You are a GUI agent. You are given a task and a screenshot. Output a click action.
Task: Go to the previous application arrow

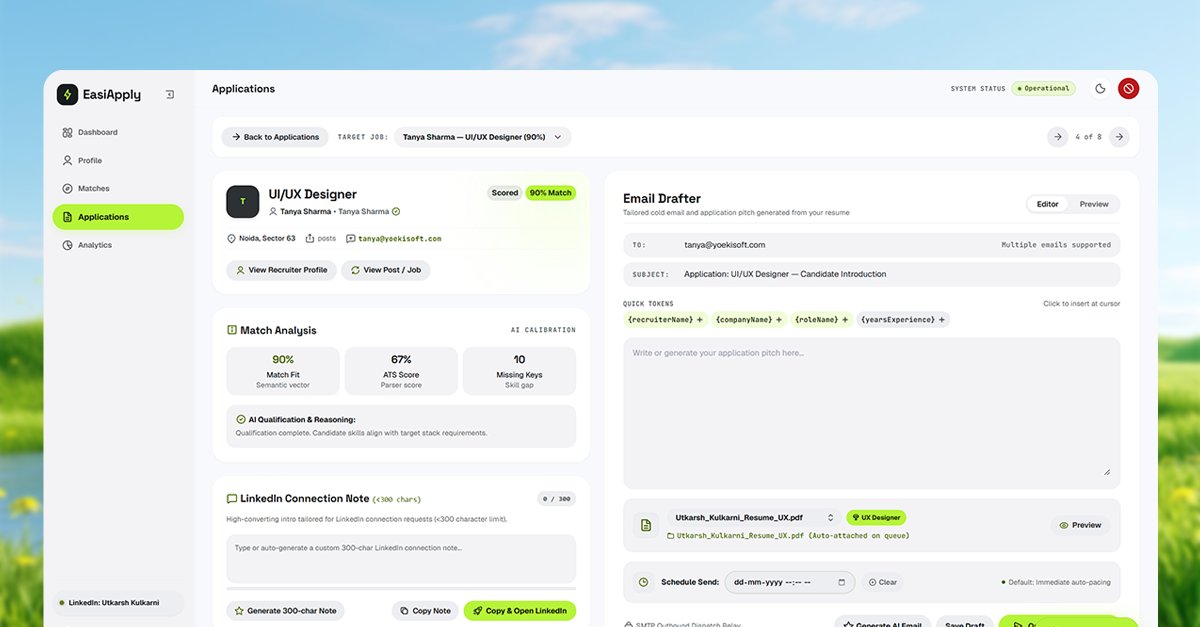(x=1057, y=137)
